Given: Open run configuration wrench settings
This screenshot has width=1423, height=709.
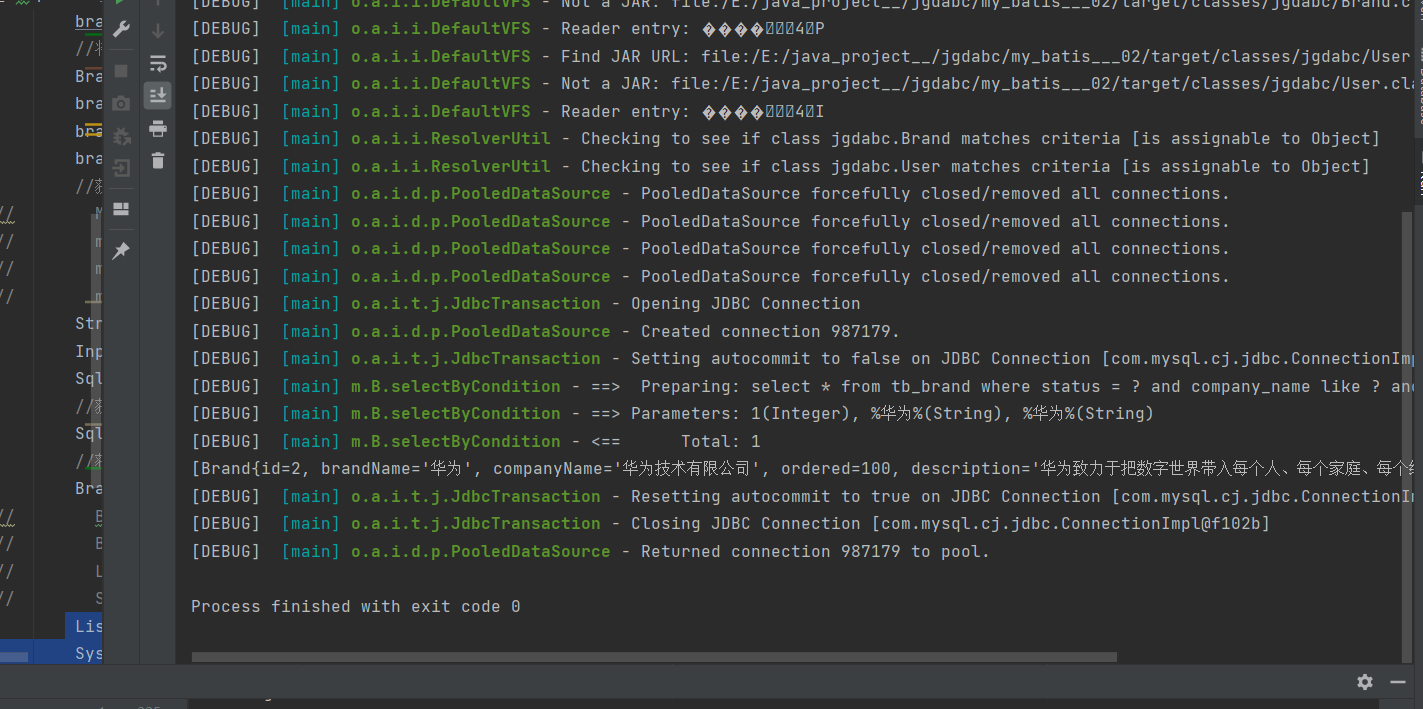Looking at the screenshot, I should pos(121,29).
